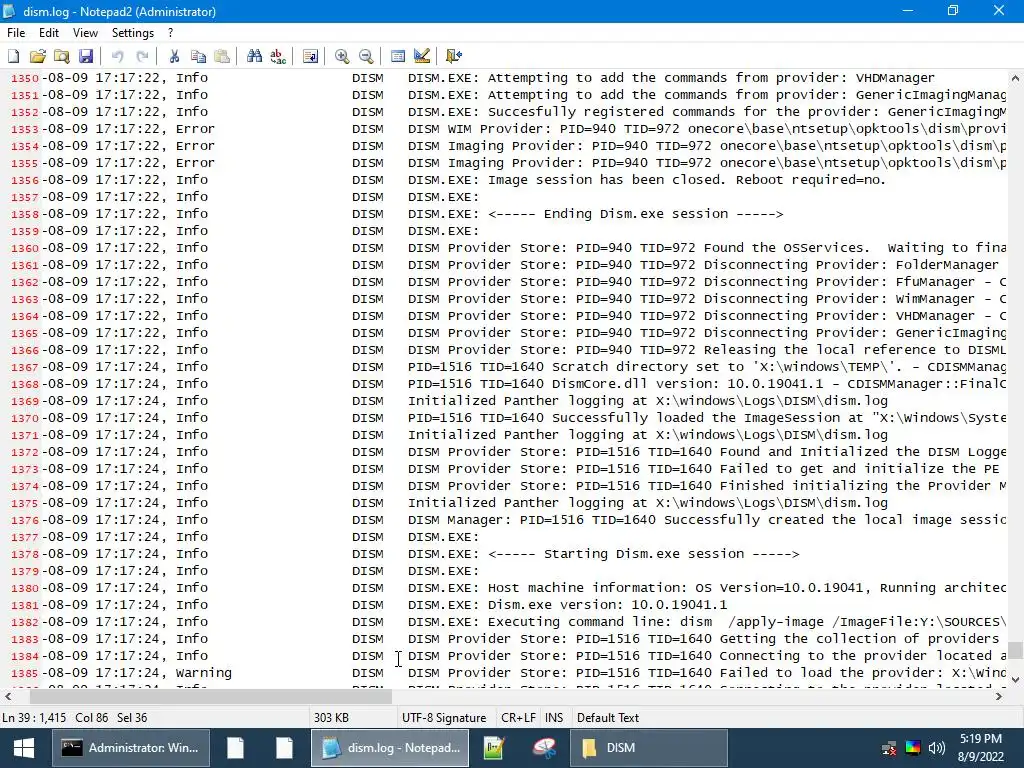Click the 303 KB file size status

tap(331, 717)
